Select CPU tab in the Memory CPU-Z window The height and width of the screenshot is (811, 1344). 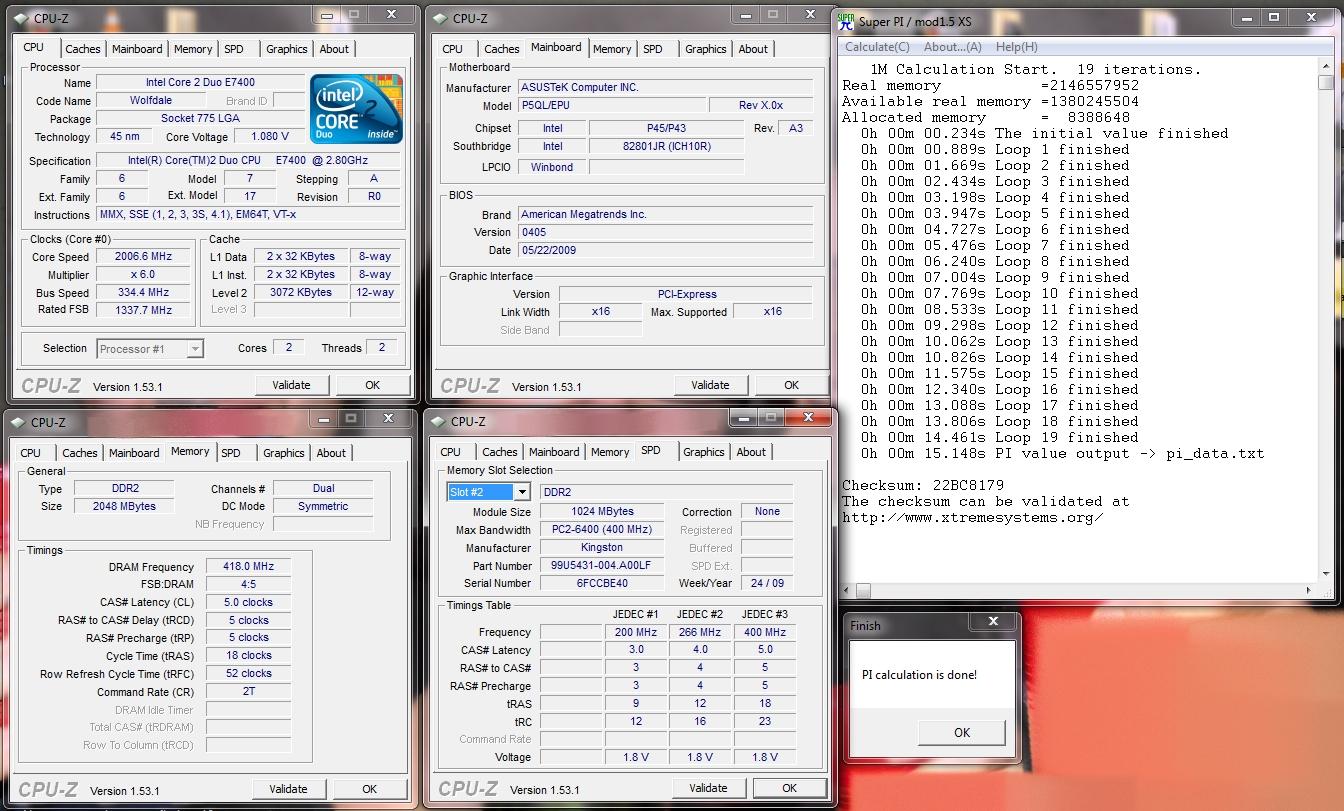point(31,453)
